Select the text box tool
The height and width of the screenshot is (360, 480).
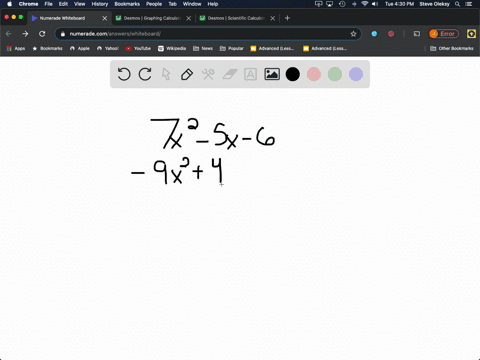(x=250, y=74)
